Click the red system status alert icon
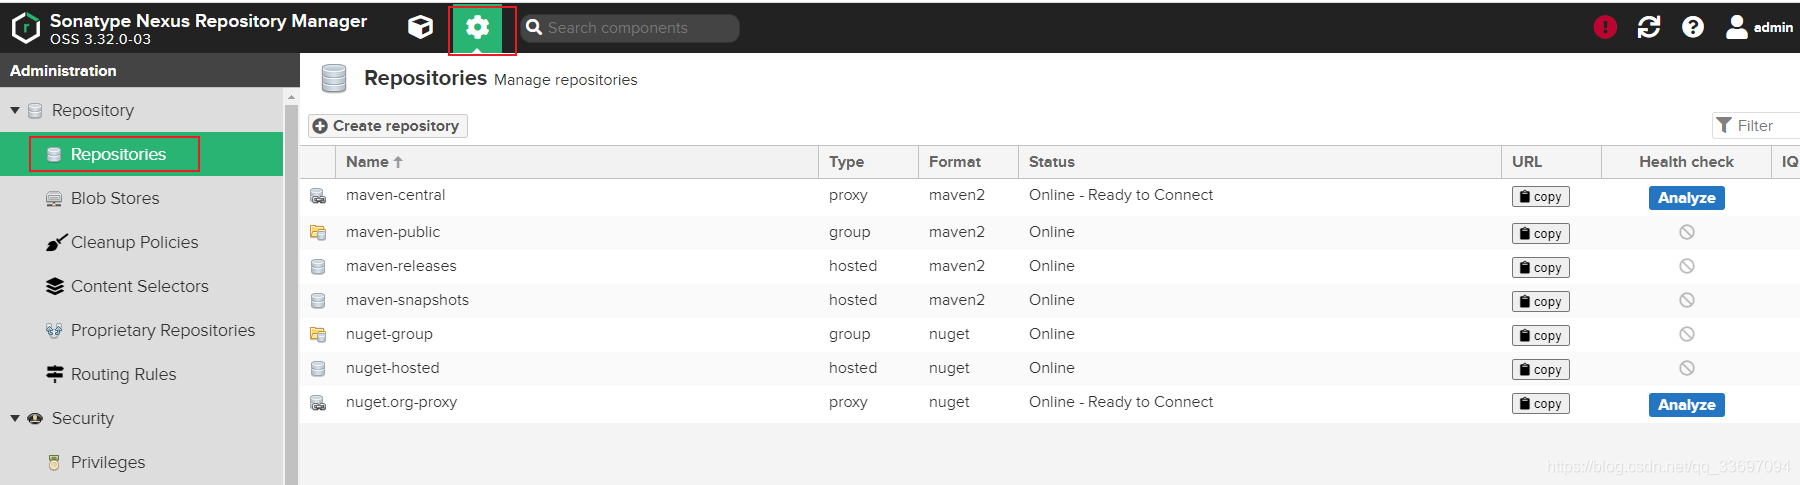The height and width of the screenshot is (485, 1800). (x=1605, y=27)
